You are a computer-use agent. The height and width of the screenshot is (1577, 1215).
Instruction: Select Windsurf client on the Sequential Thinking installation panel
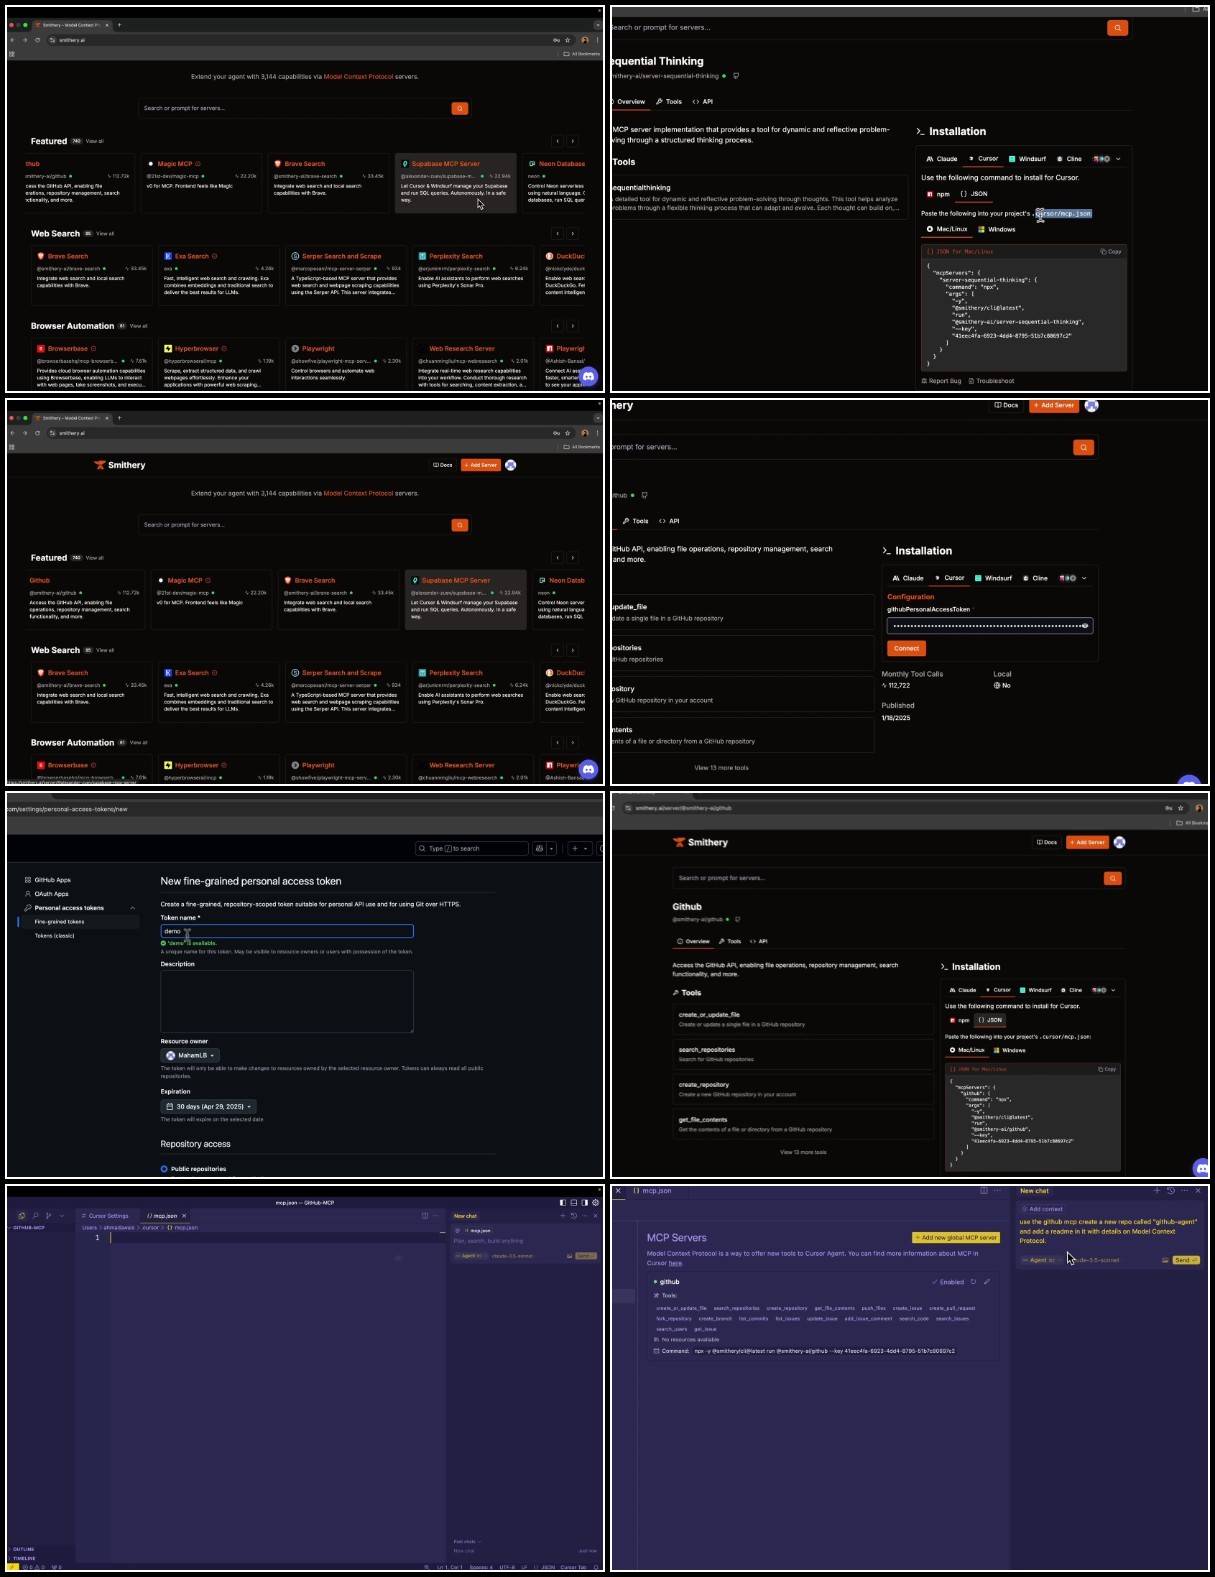tap(1028, 158)
